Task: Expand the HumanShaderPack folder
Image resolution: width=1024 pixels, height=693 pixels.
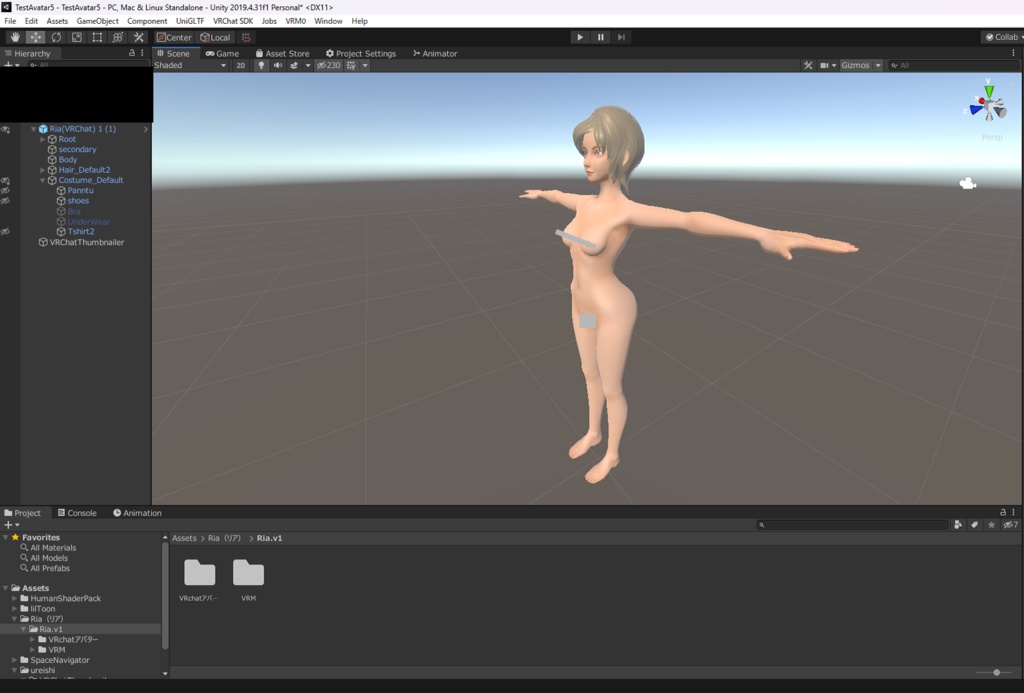Action: click(14, 598)
